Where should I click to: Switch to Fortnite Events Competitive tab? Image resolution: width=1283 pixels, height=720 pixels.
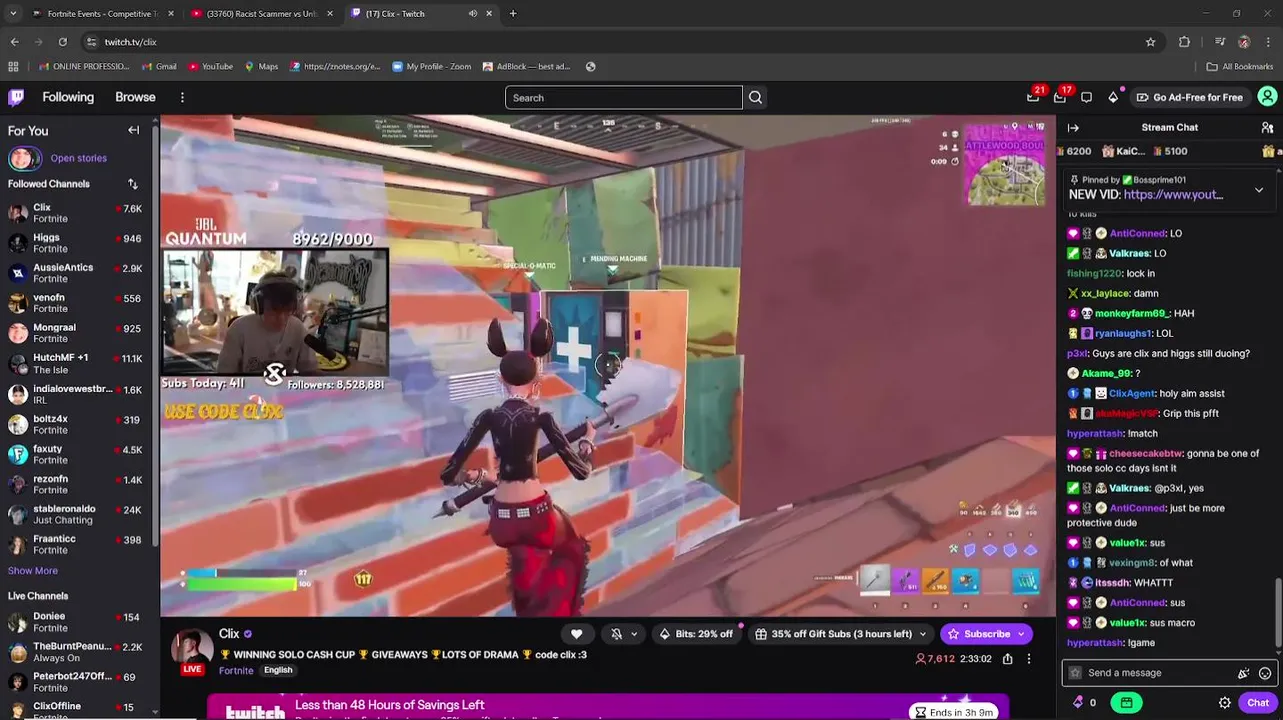coord(100,14)
